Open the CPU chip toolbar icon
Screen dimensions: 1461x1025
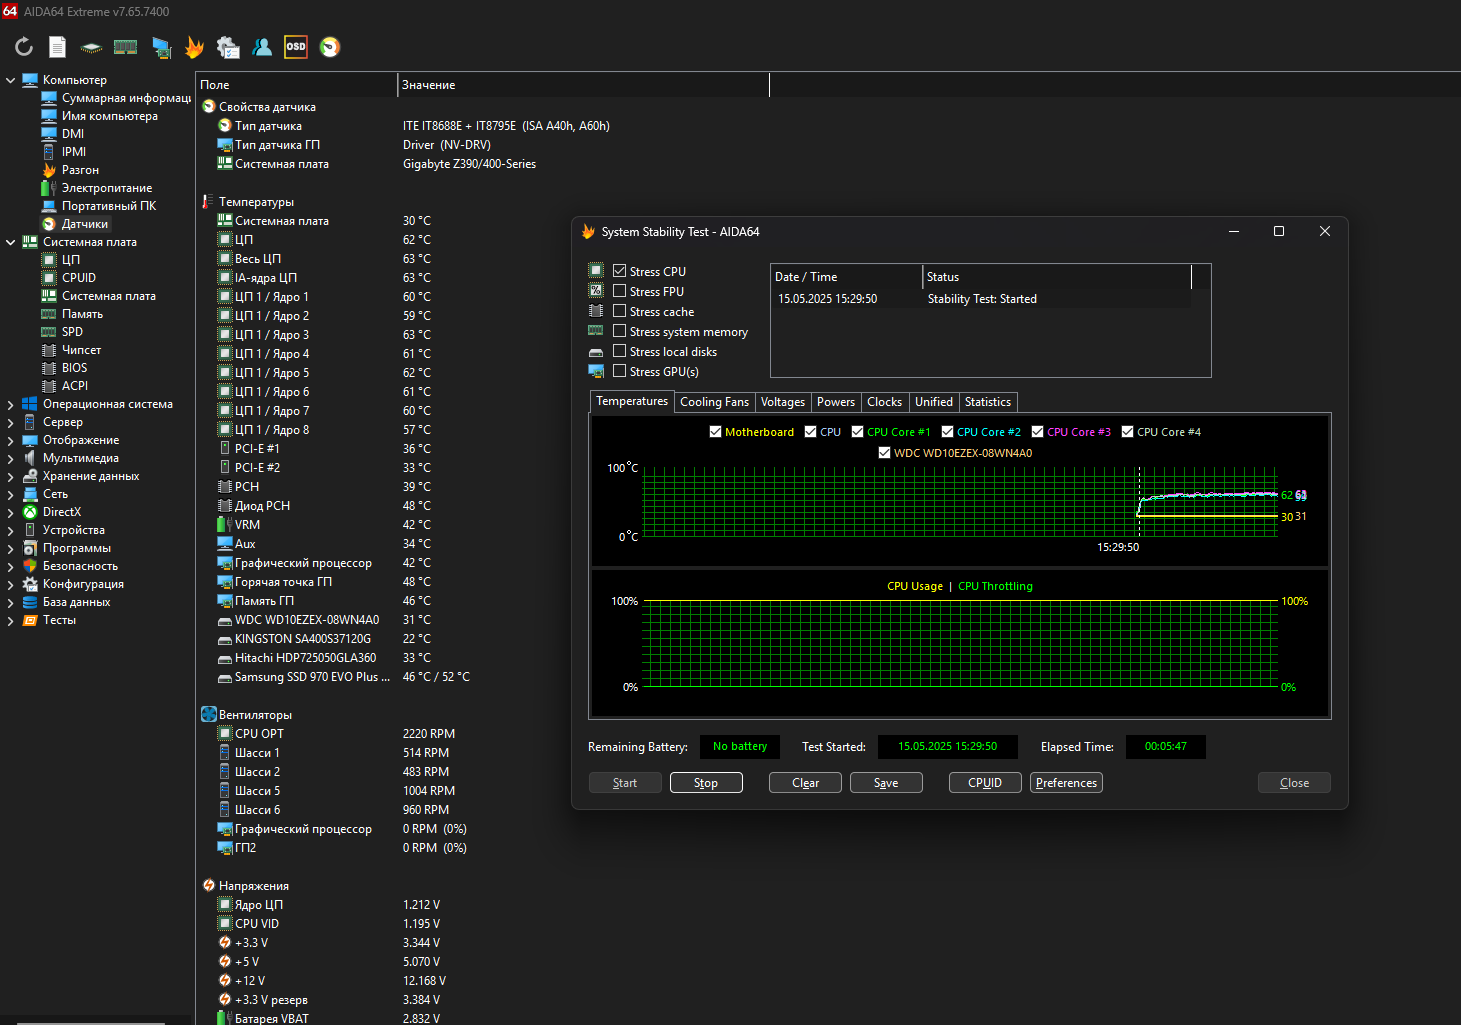pos(91,47)
